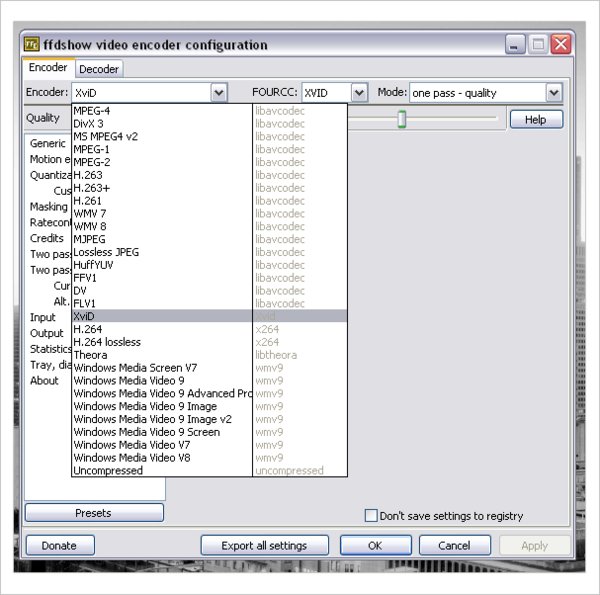Open the Statistics page
The width and height of the screenshot is (600, 595).
[51, 349]
